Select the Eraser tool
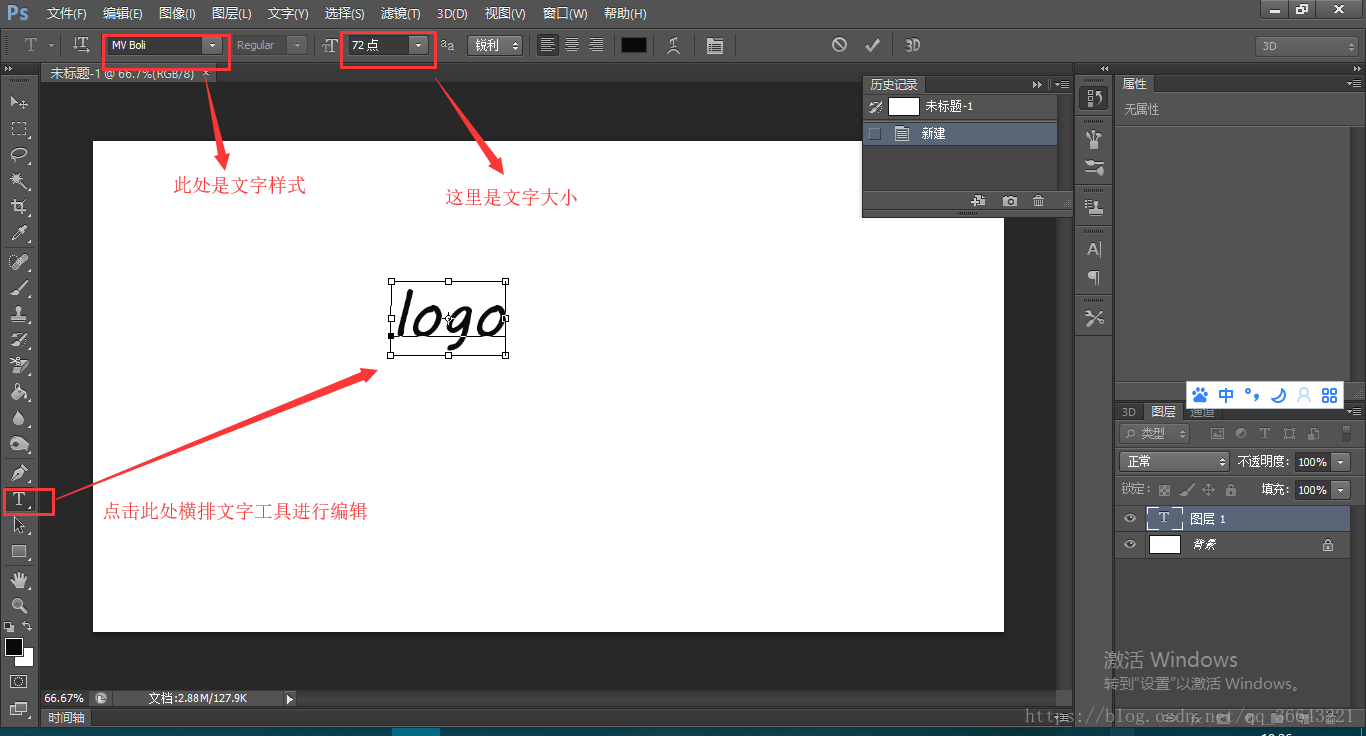The image size is (1366, 736). [x=19, y=366]
